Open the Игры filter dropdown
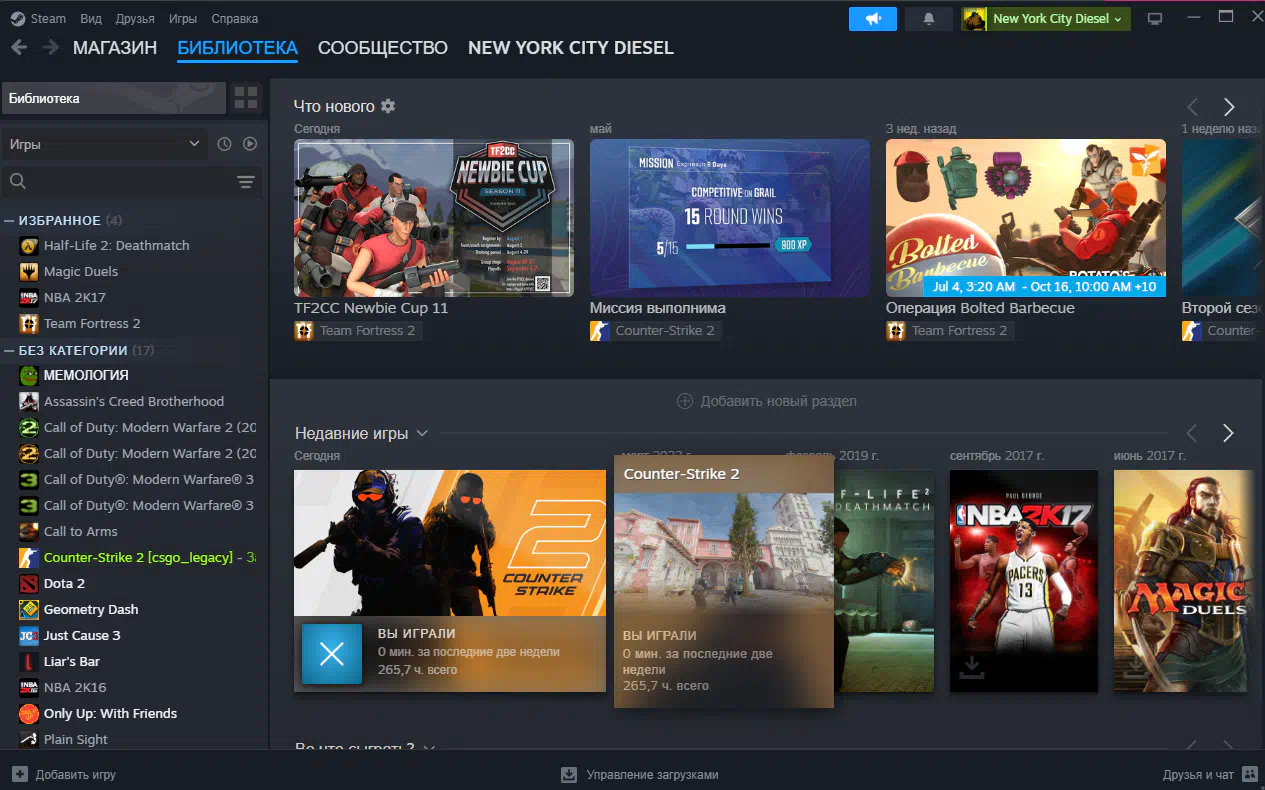This screenshot has height=790, width=1265. pos(105,144)
